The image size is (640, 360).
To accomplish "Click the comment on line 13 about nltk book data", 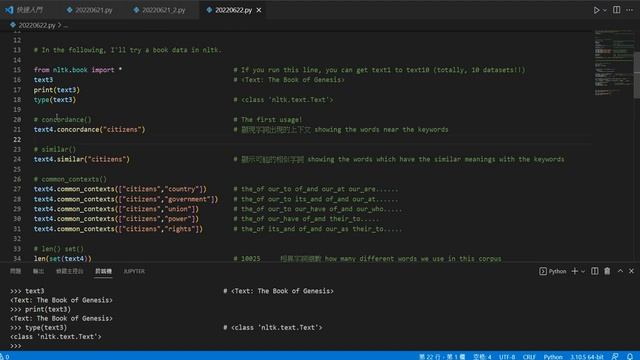I will [128, 50].
